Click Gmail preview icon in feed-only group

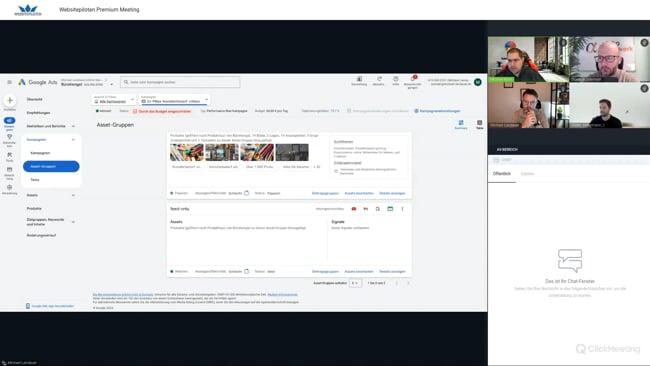pyautogui.click(x=366, y=209)
